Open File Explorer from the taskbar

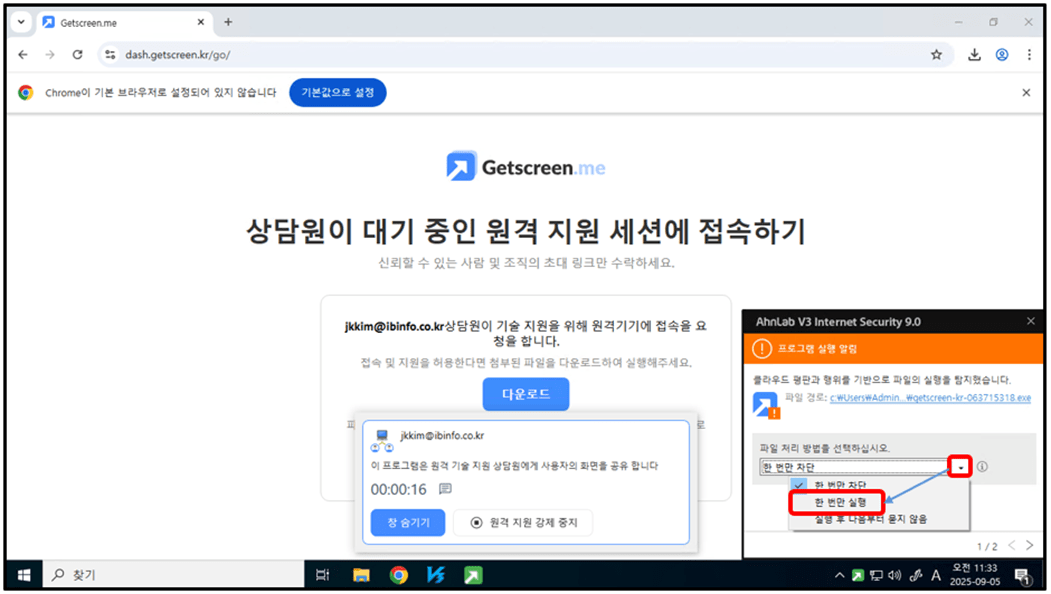point(361,575)
